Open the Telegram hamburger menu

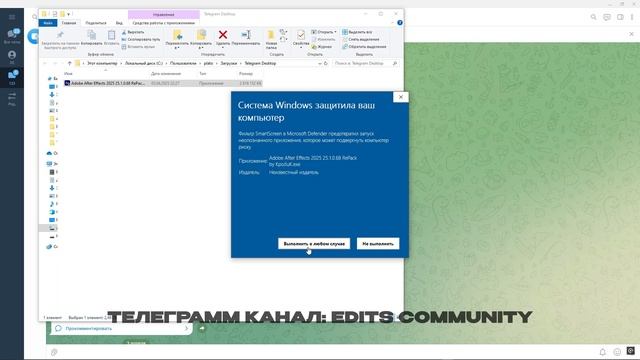pos(12,17)
